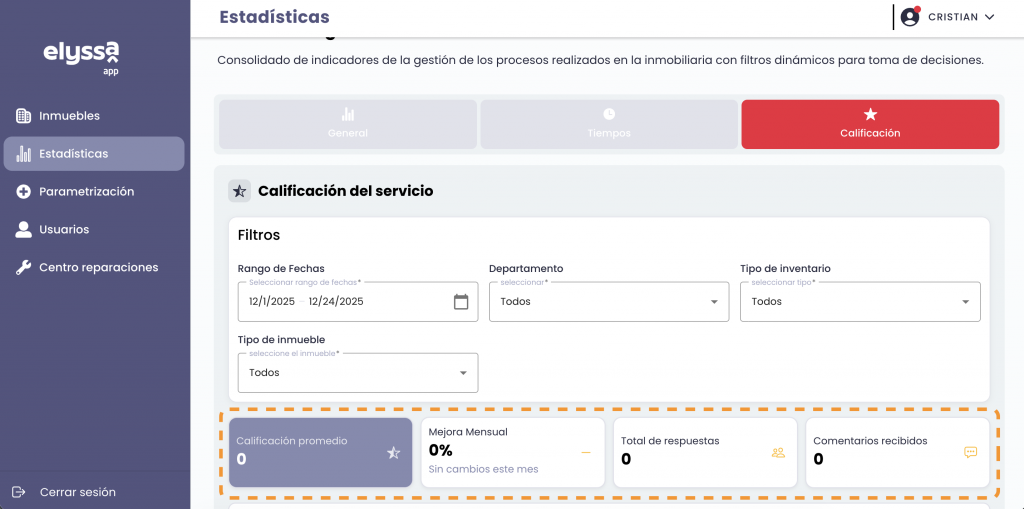Click Cerrar sesión to log out
Image resolution: width=1024 pixels, height=509 pixels.
point(77,492)
